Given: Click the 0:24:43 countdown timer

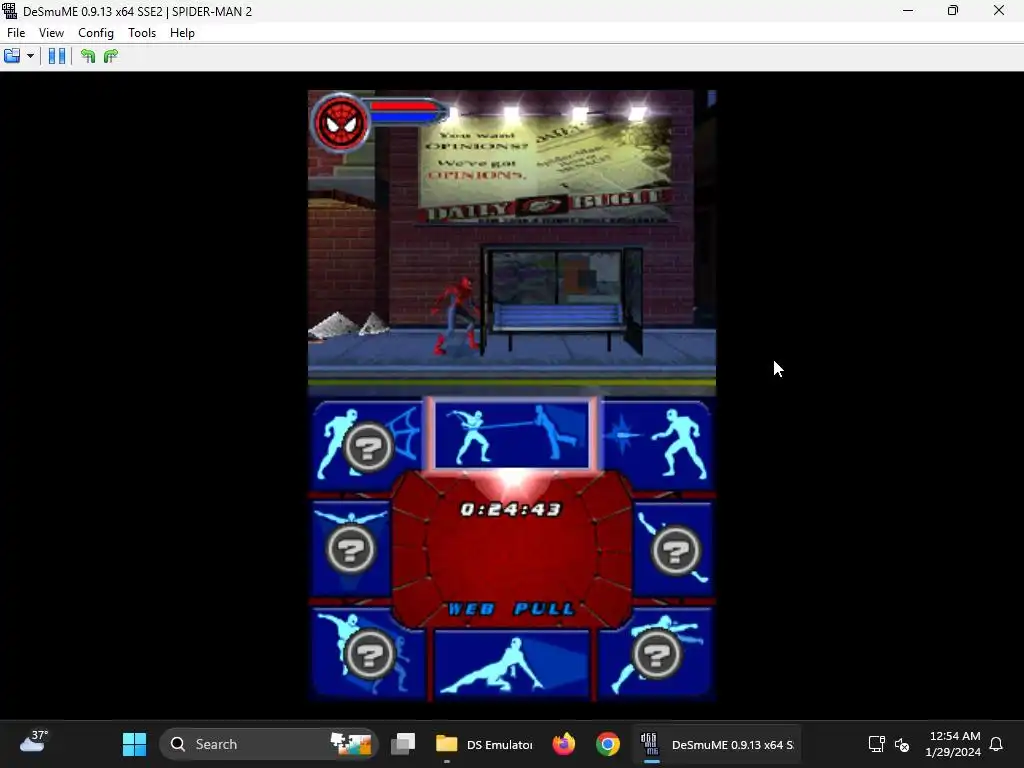Looking at the screenshot, I should (x=511, y=509).
